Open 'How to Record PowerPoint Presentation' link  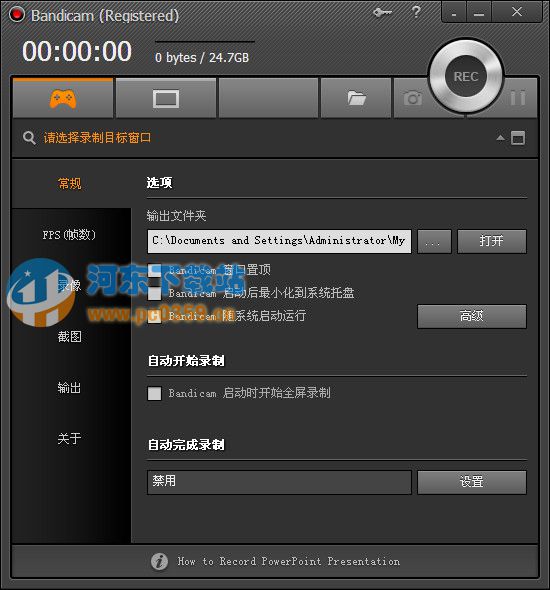(x=289, y=561)
